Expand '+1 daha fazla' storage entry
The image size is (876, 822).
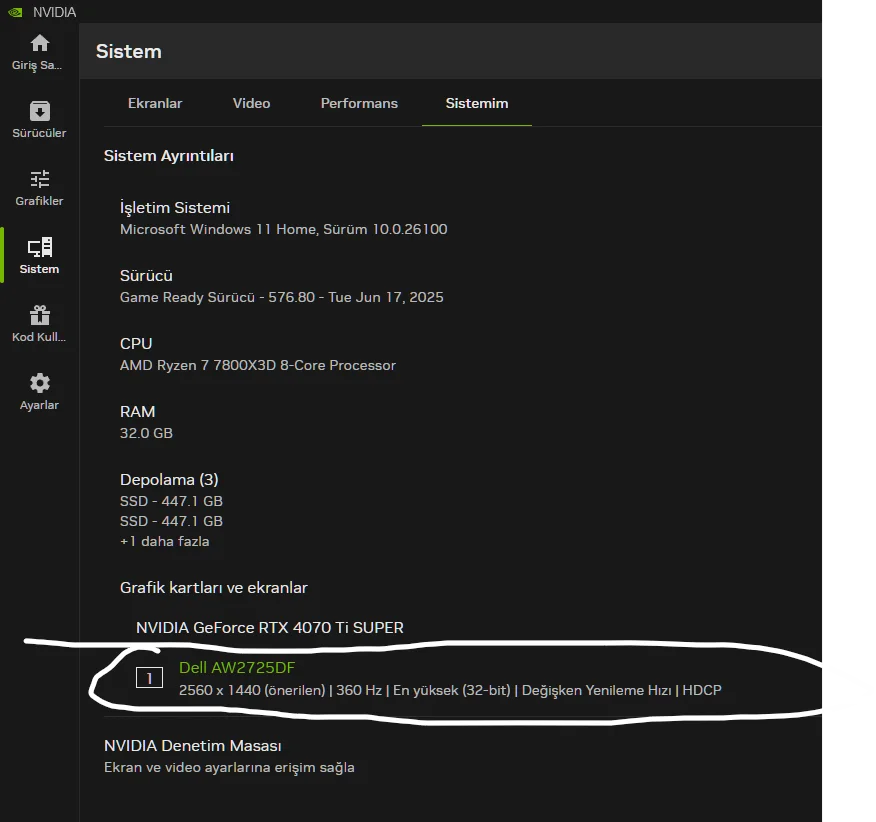tap(164, 541)
